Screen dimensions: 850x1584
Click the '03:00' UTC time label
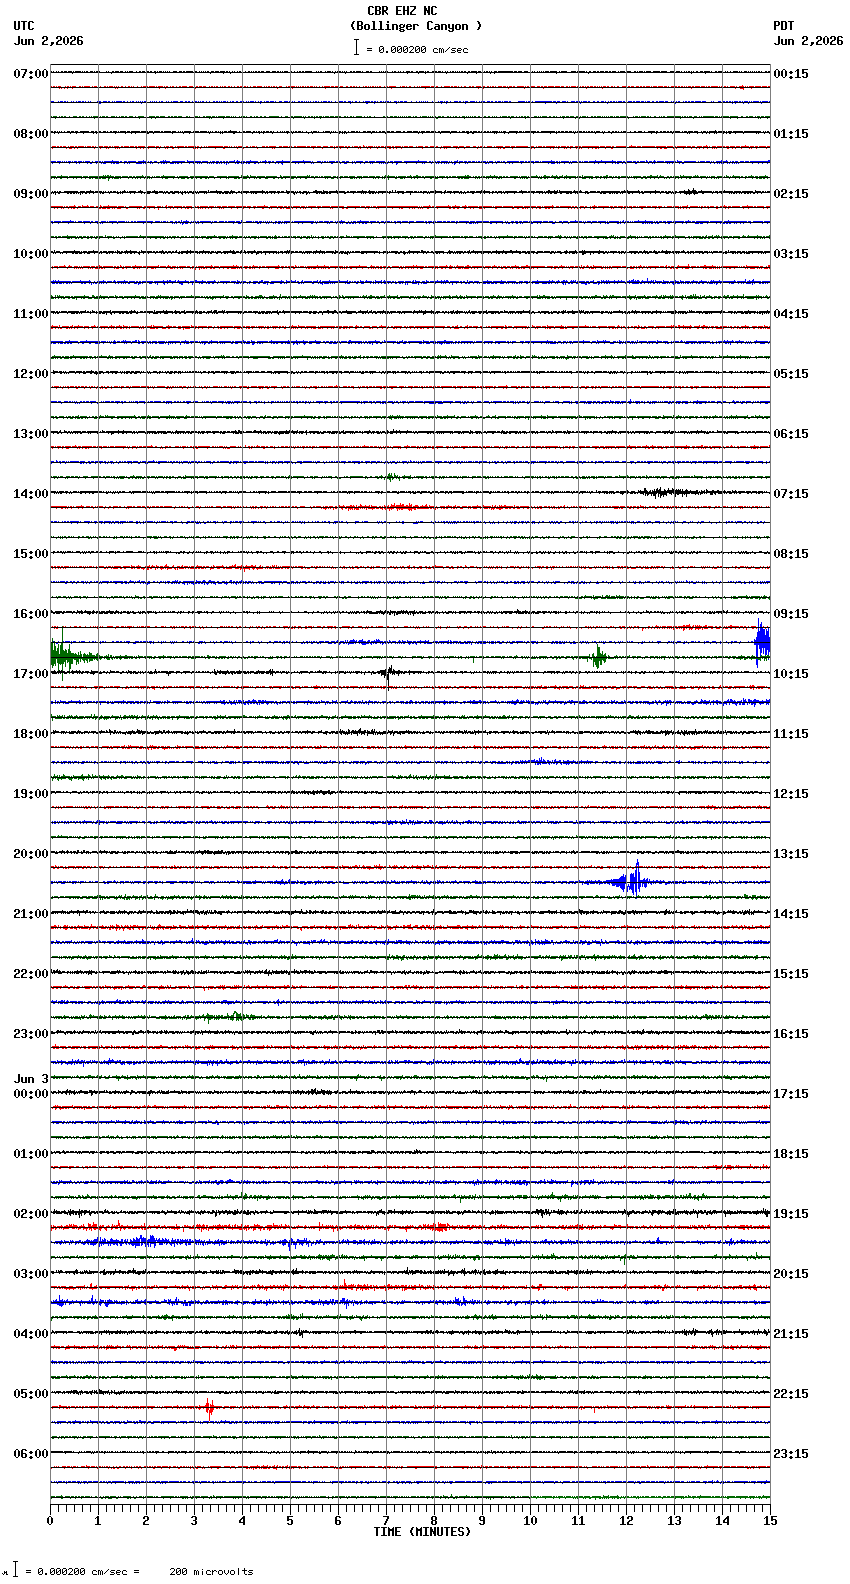pos(31,1274)
